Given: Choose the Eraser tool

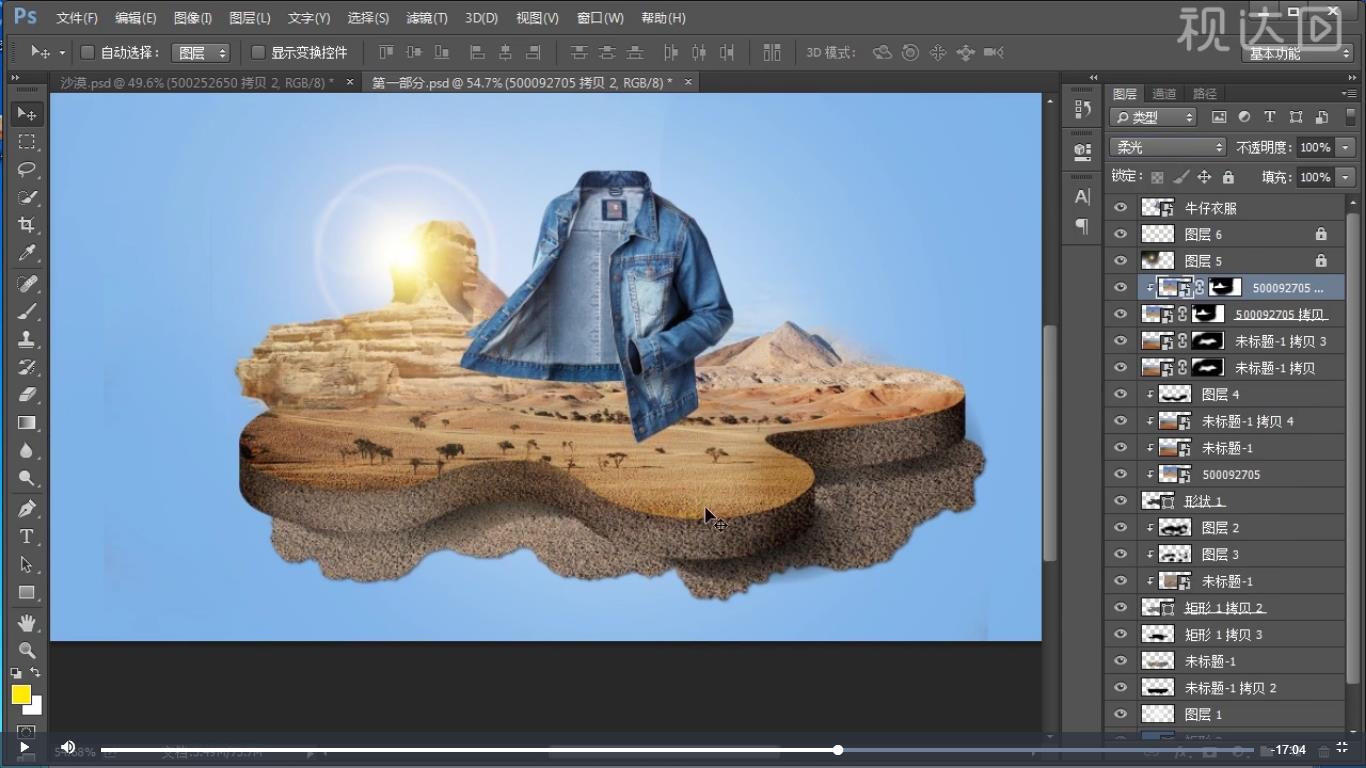Looking at the screenshot, I should click(27, 395).
